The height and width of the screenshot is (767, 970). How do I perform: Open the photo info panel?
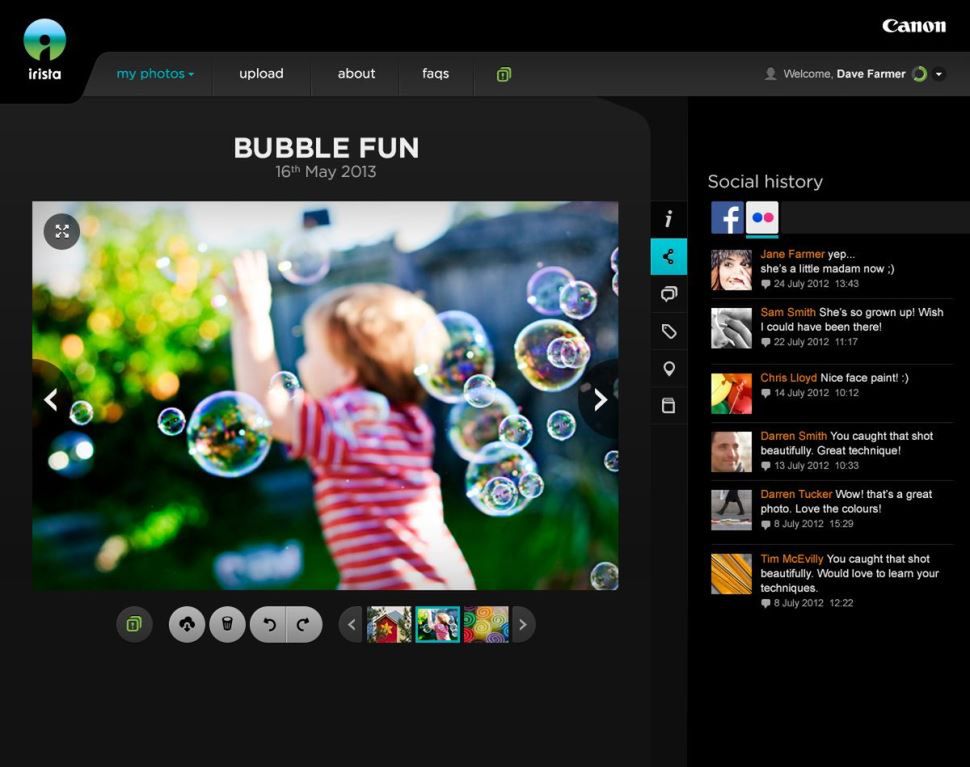[669, 219]
